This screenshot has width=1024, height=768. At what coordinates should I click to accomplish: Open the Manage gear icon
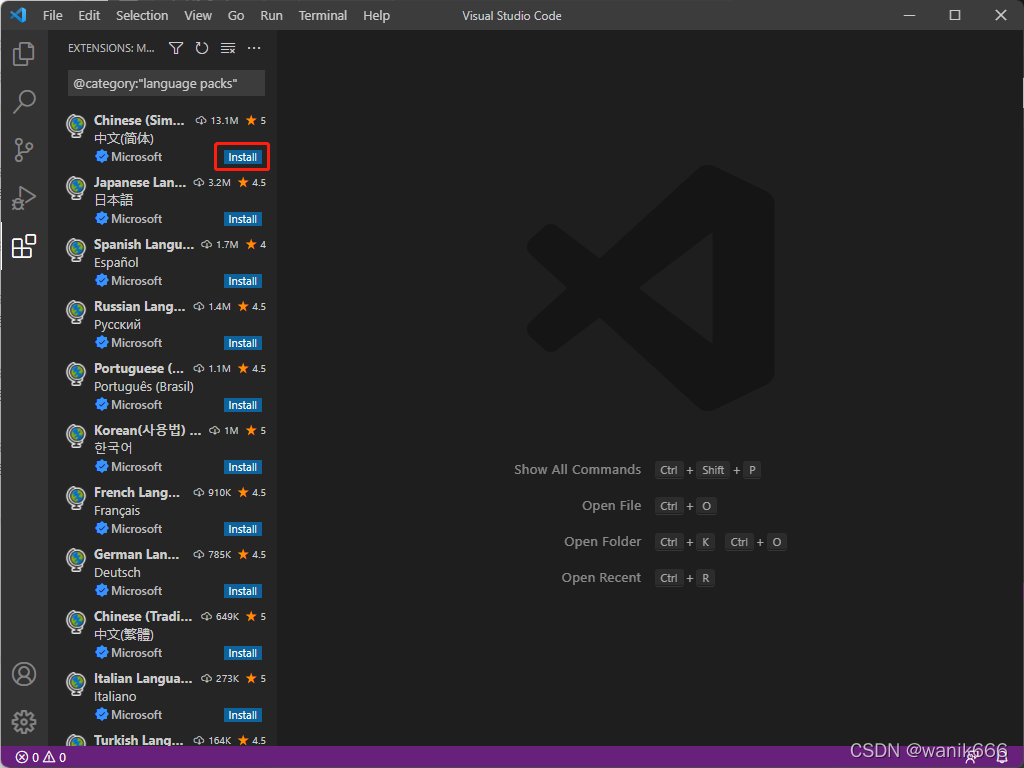point(24,722)
